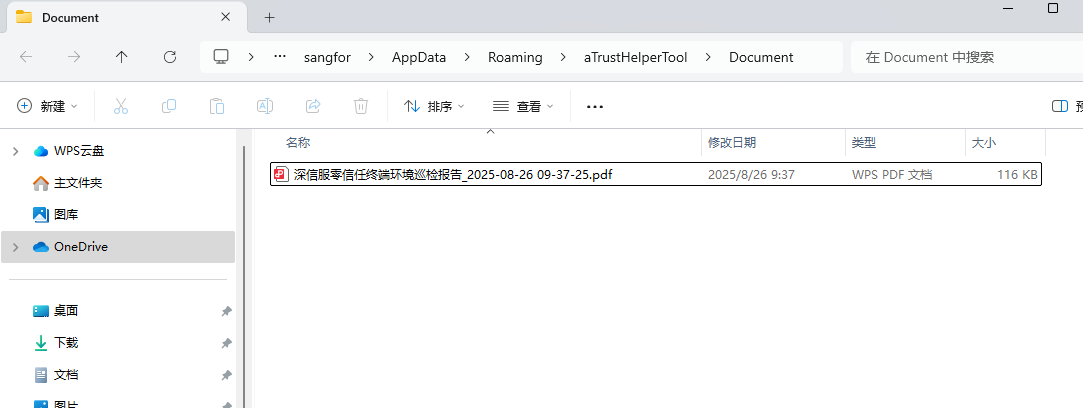Navigate to AppData in the breadcrumb

419,57
